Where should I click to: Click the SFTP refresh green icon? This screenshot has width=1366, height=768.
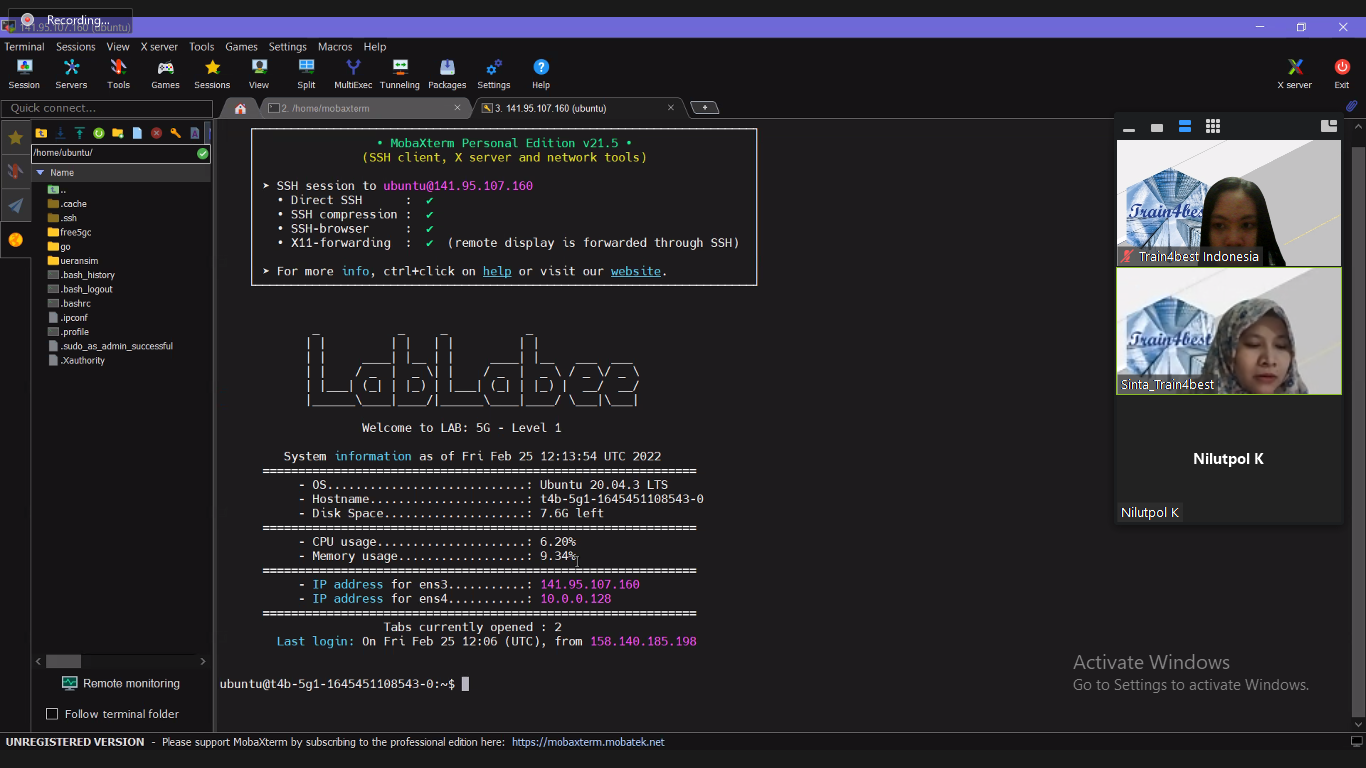(x=99, y=133)
